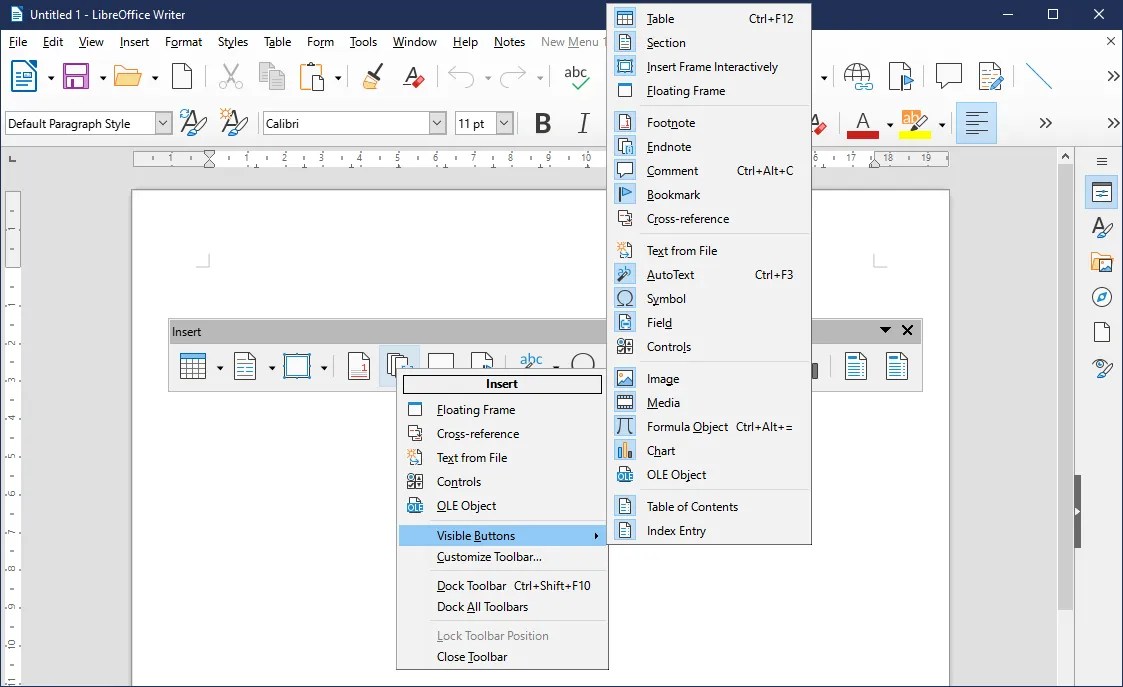The height and width of the screenshot is (687, 1123).
Task: Toggle Bold formatting
Action: [x=542, y=122]
